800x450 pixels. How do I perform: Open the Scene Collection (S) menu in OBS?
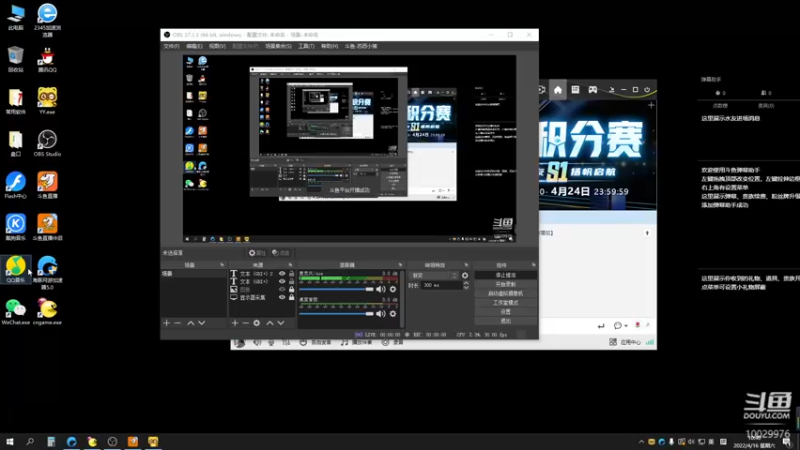[x=278, y=46]
